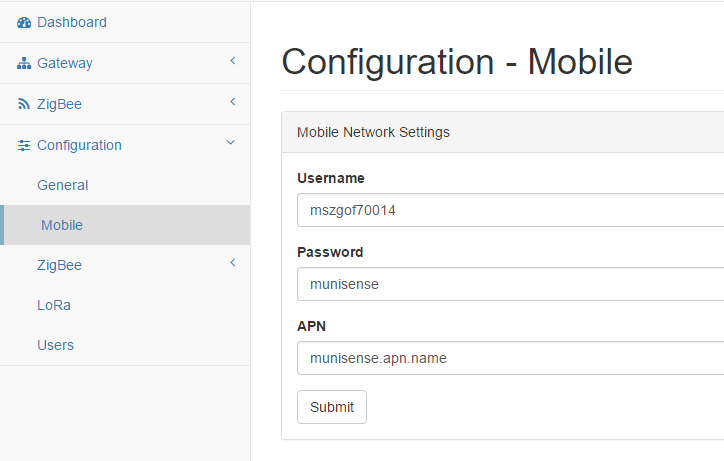Expand the ZigBee submenu under Configuration
The width and height of the screenshot is (724, 461).
(x=232, y=264)
